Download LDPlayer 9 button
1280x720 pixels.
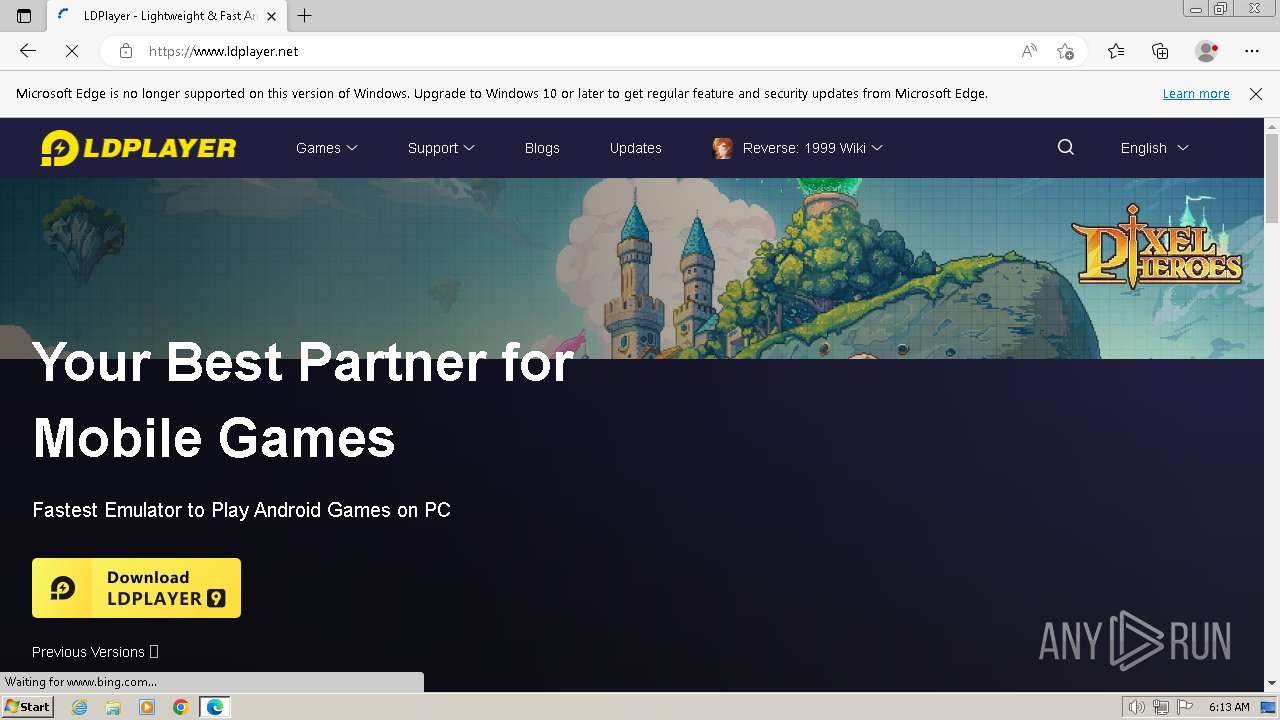tap(136, 588)
